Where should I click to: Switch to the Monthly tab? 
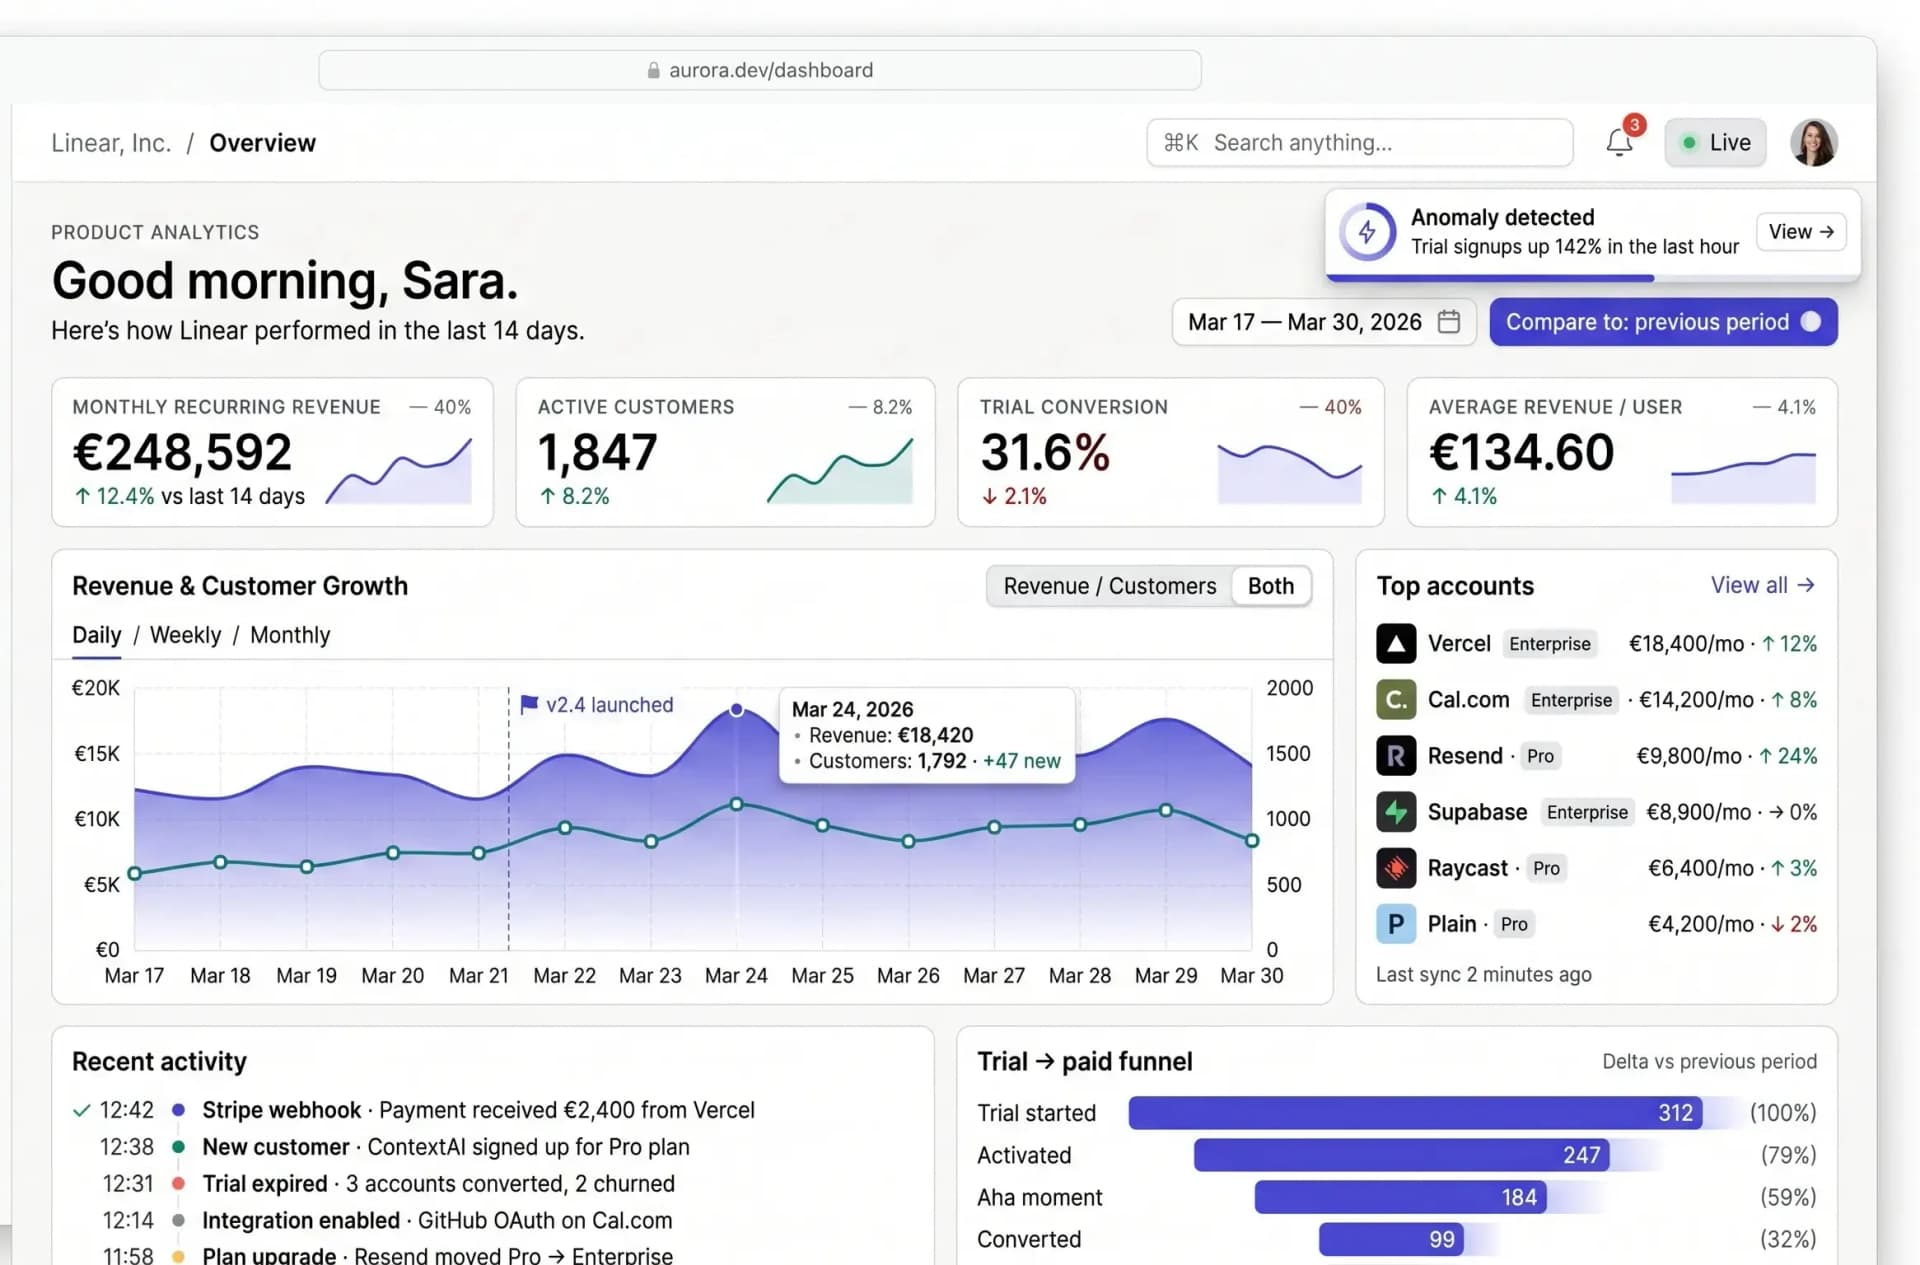290,635
